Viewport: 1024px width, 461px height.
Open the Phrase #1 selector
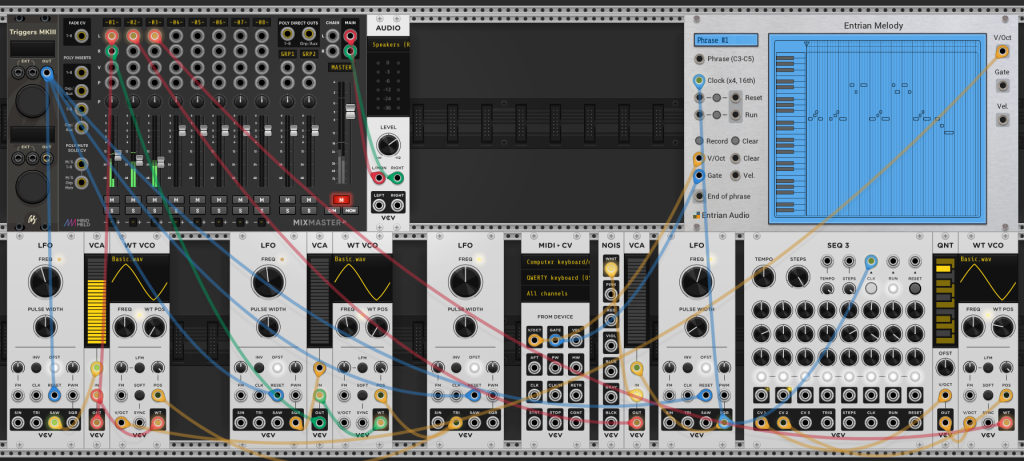pyautogui.click(x=726, y=40)
